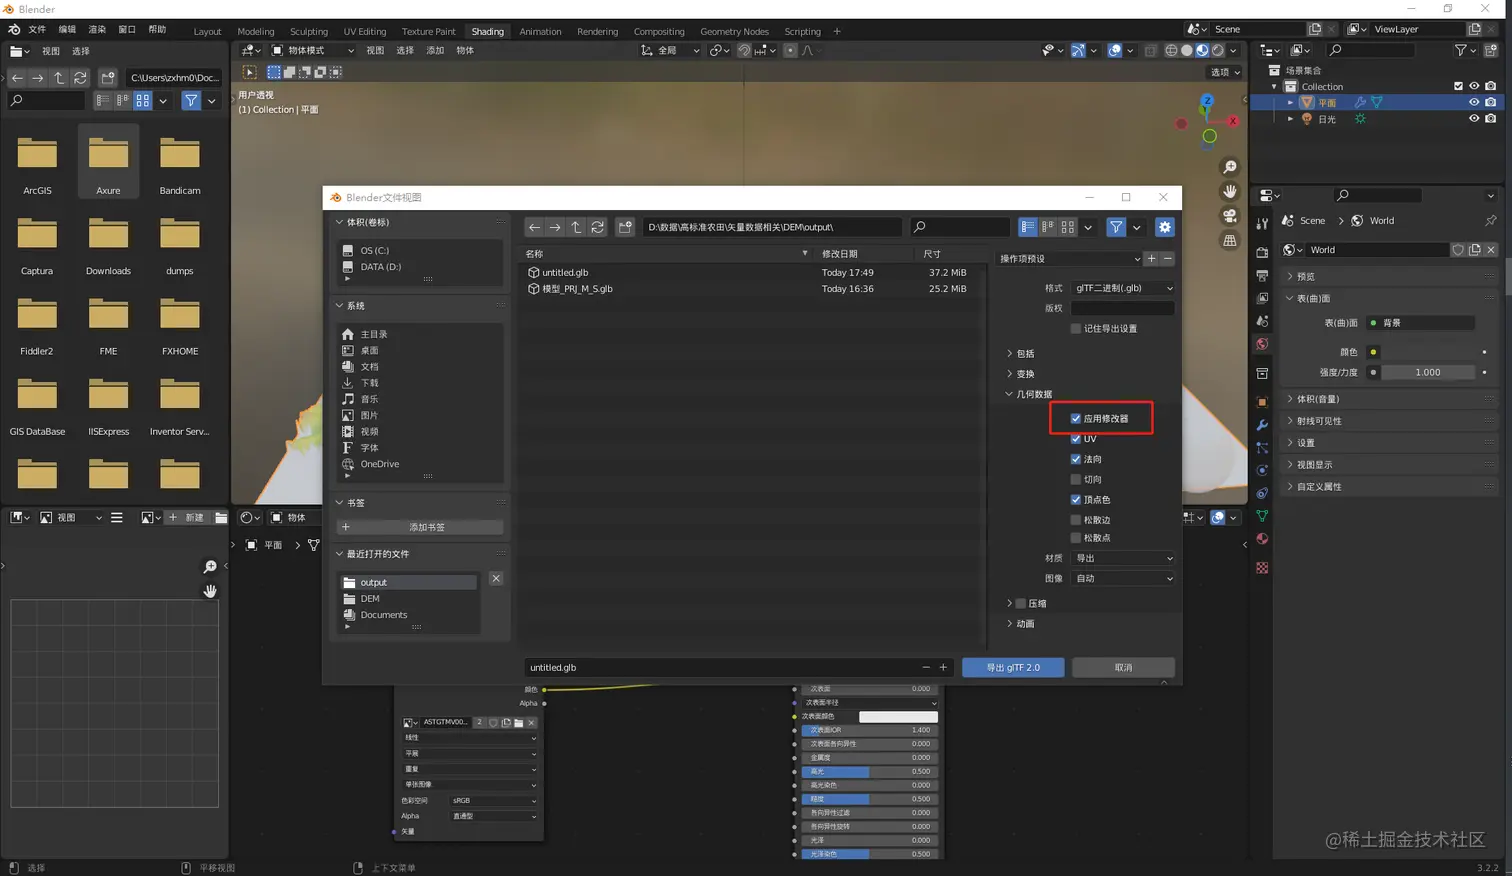Go to parent directory in file dialog
Image resolution: width=1512 pixels, height=876 pixels.
pyautogui.click(x=576, y=227)
